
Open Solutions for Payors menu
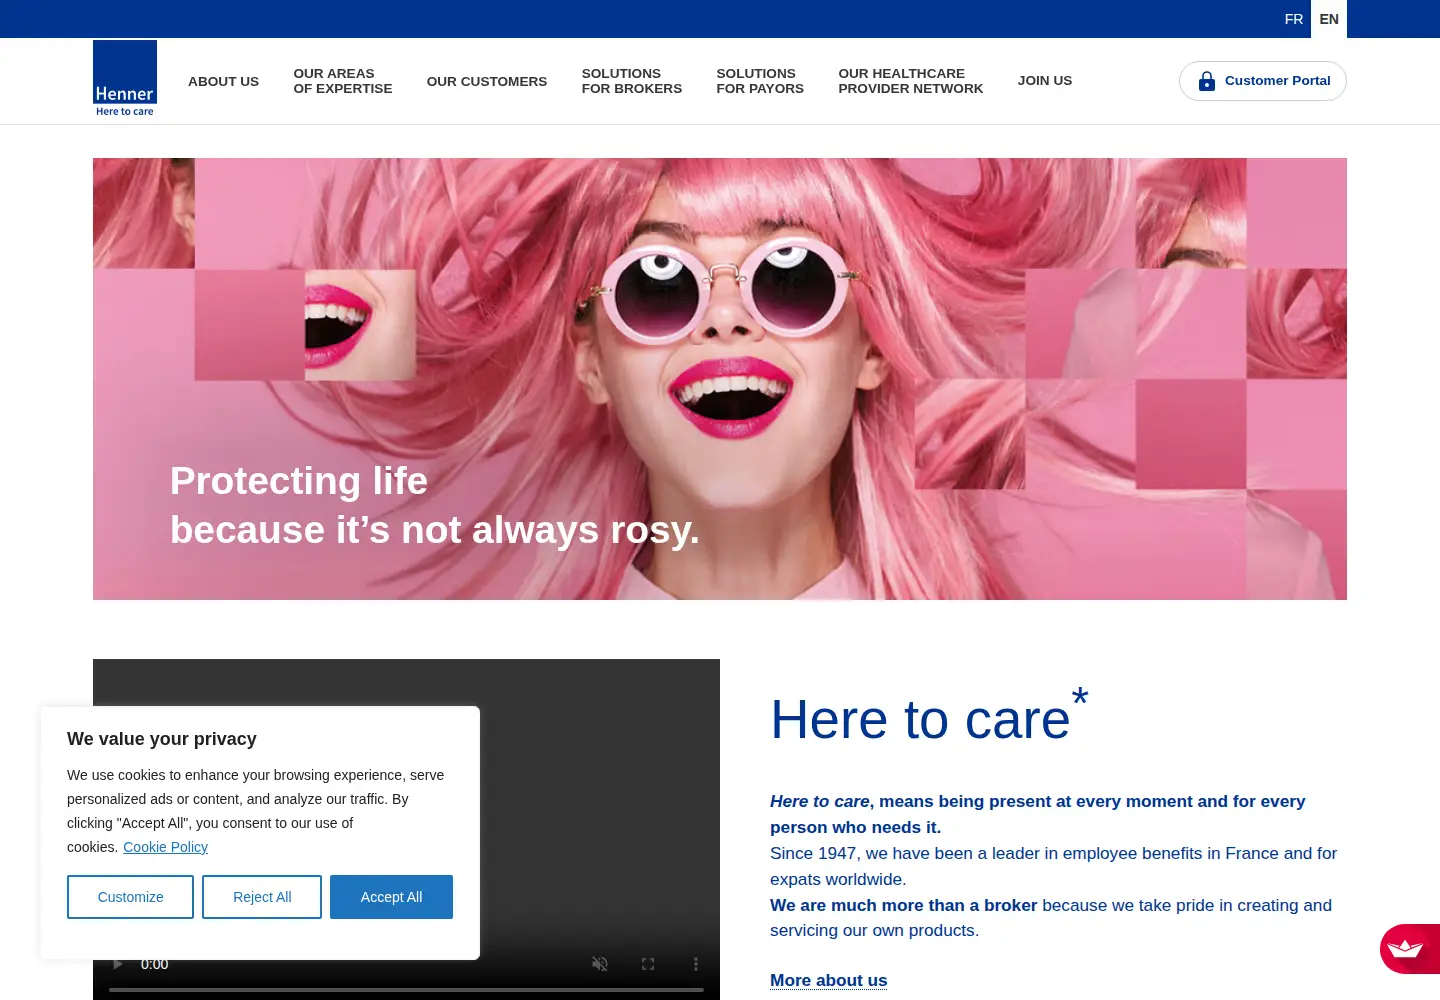[x=760, y=81]
